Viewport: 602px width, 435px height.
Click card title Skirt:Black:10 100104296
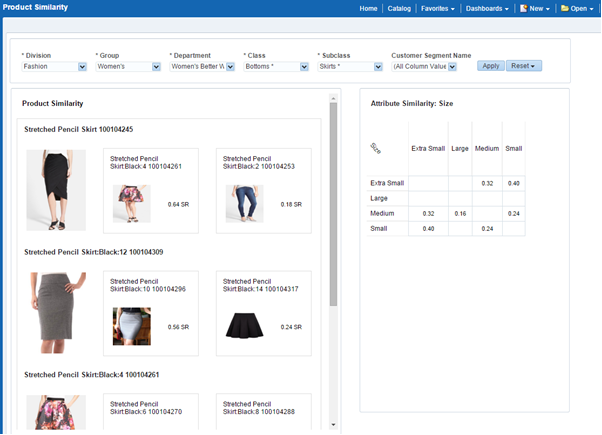(x=148, y=285)
